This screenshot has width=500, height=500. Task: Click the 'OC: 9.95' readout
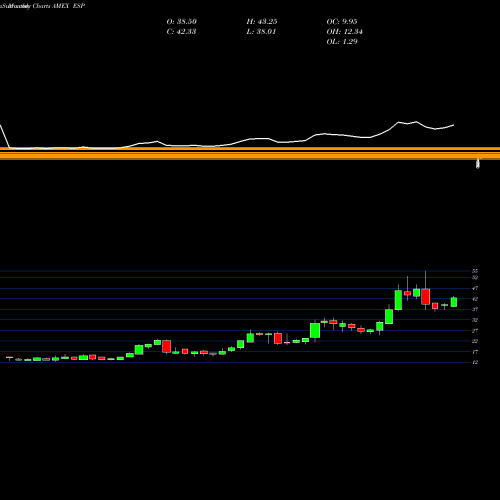pos(342,22)
